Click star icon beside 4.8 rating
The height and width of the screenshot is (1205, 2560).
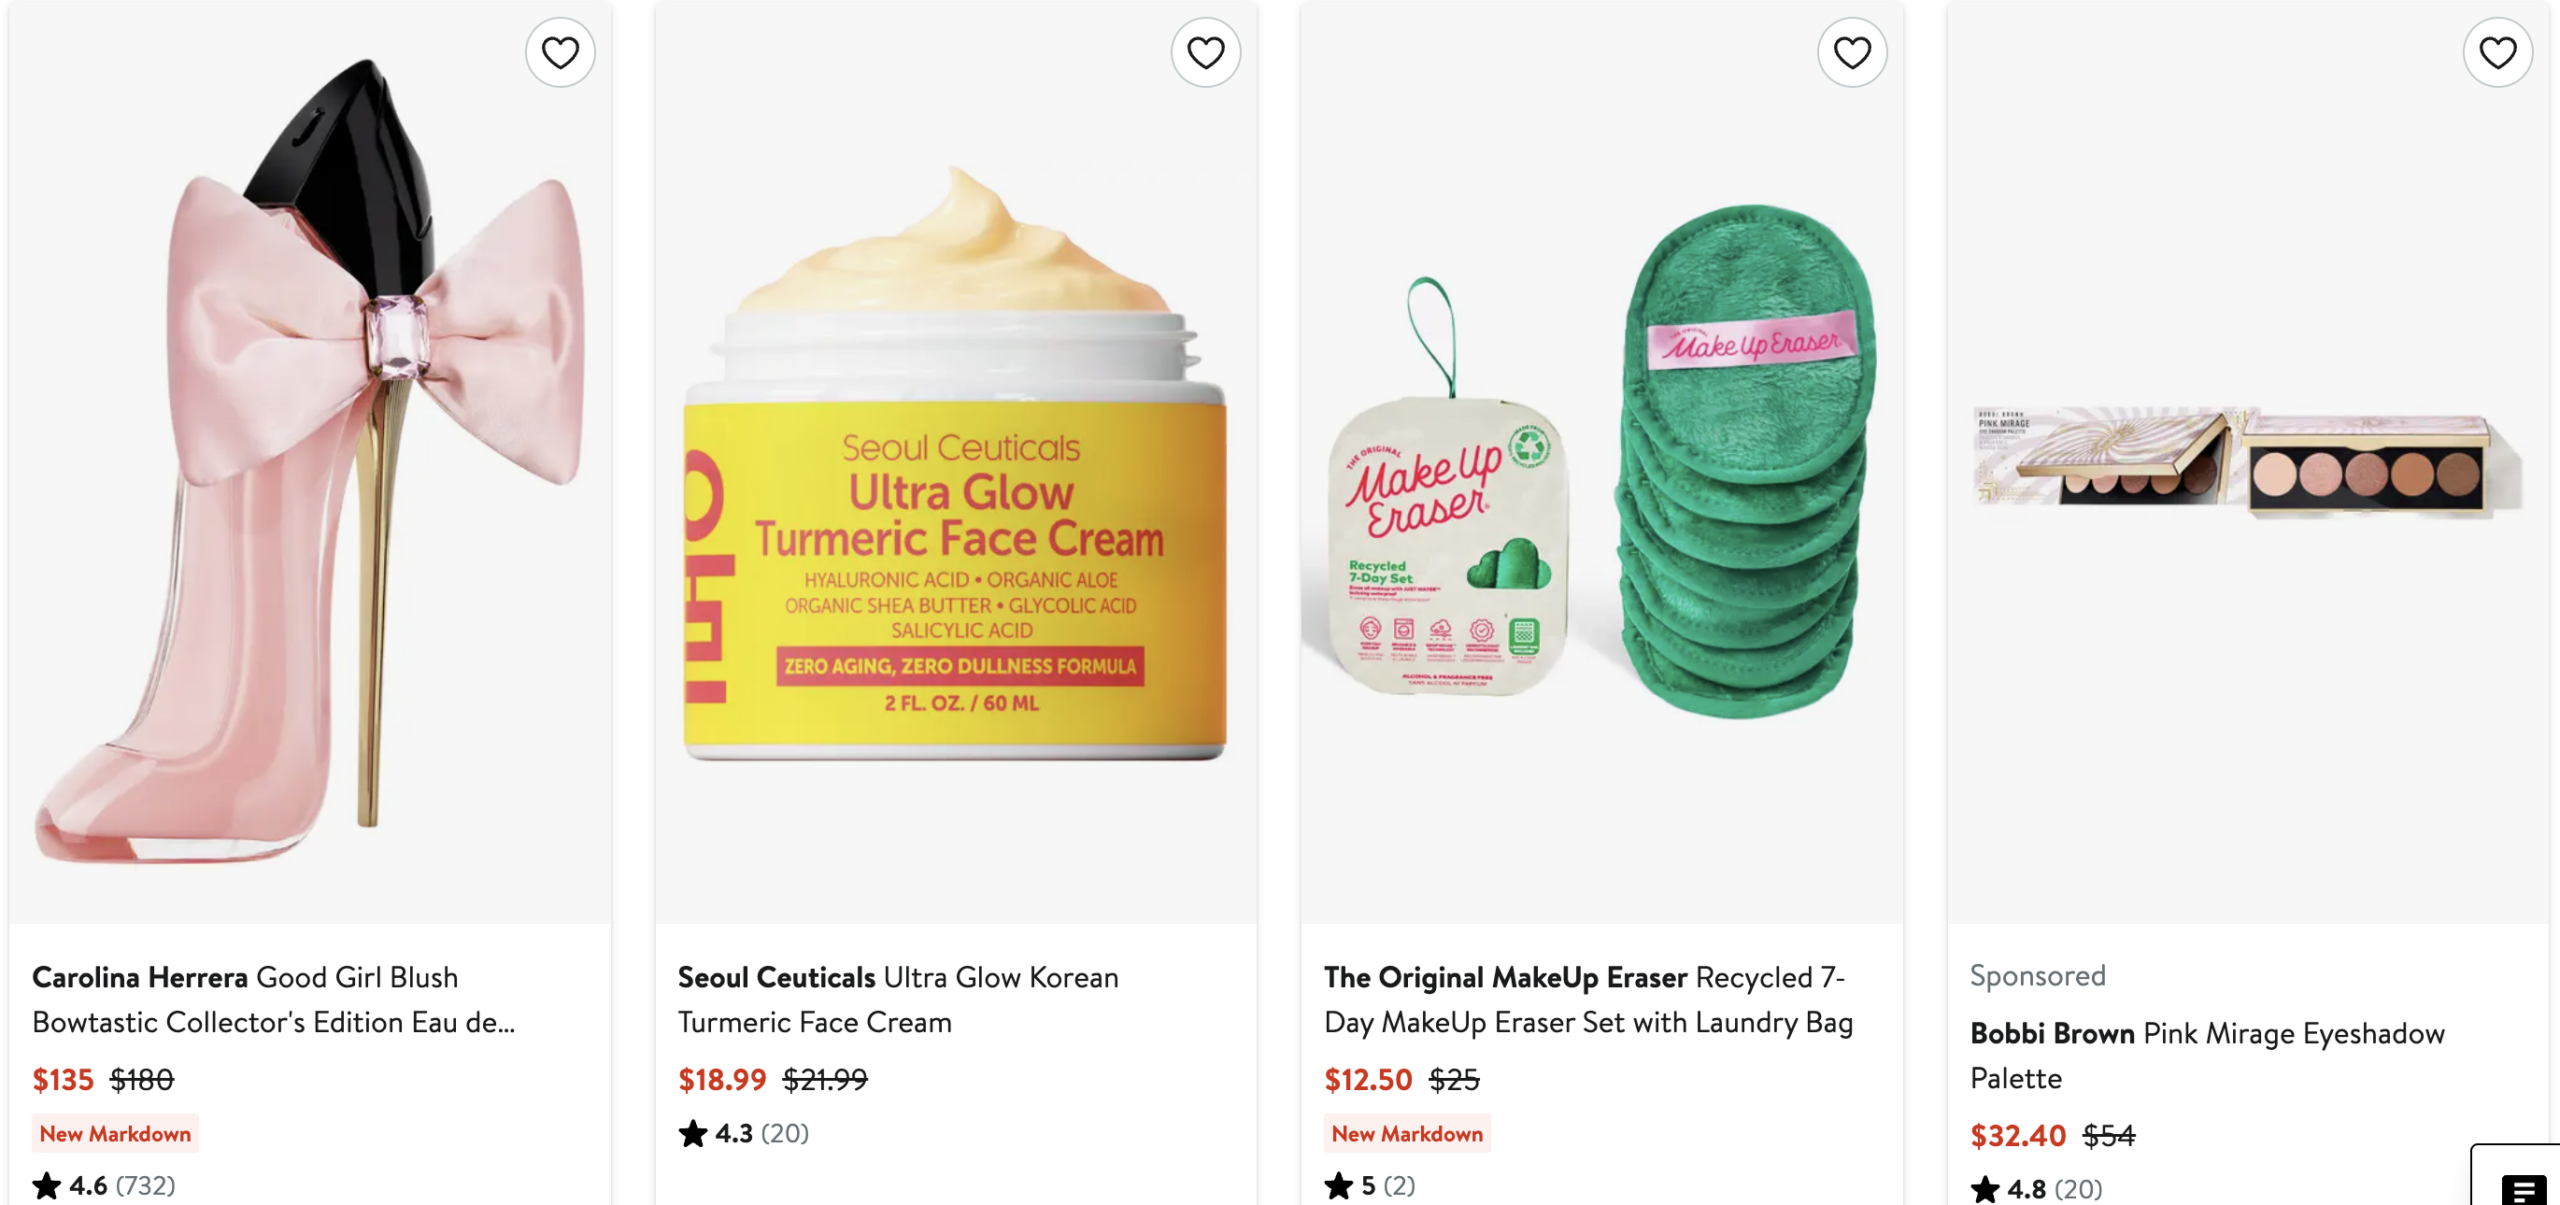[x=1985, y=1189]
